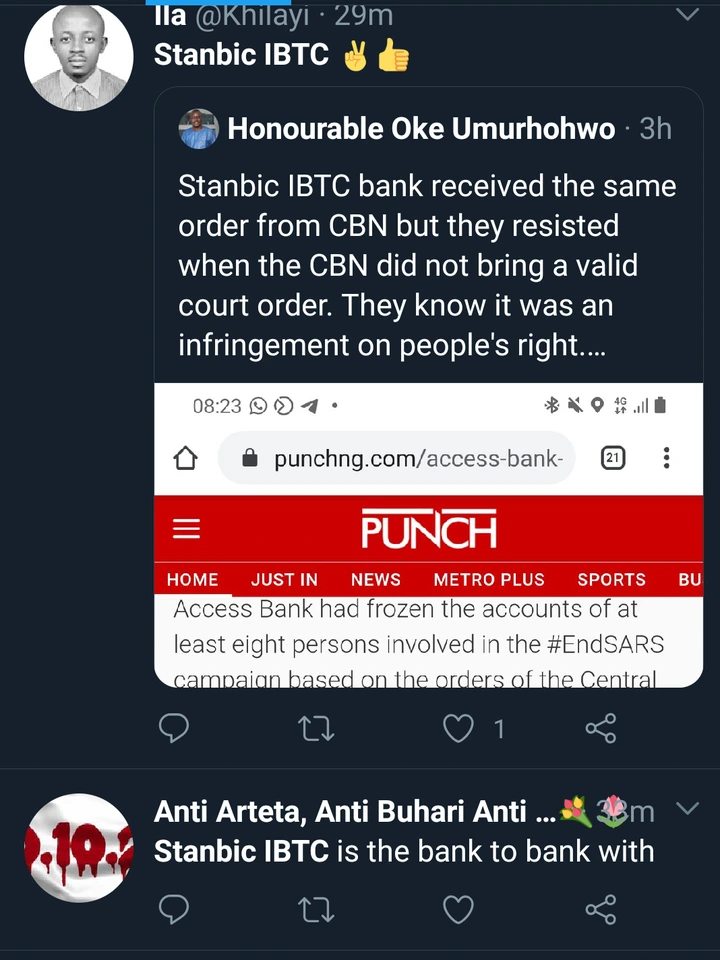Tap Honourable Oke Umurhohwo's small avatar

[198, 129]
